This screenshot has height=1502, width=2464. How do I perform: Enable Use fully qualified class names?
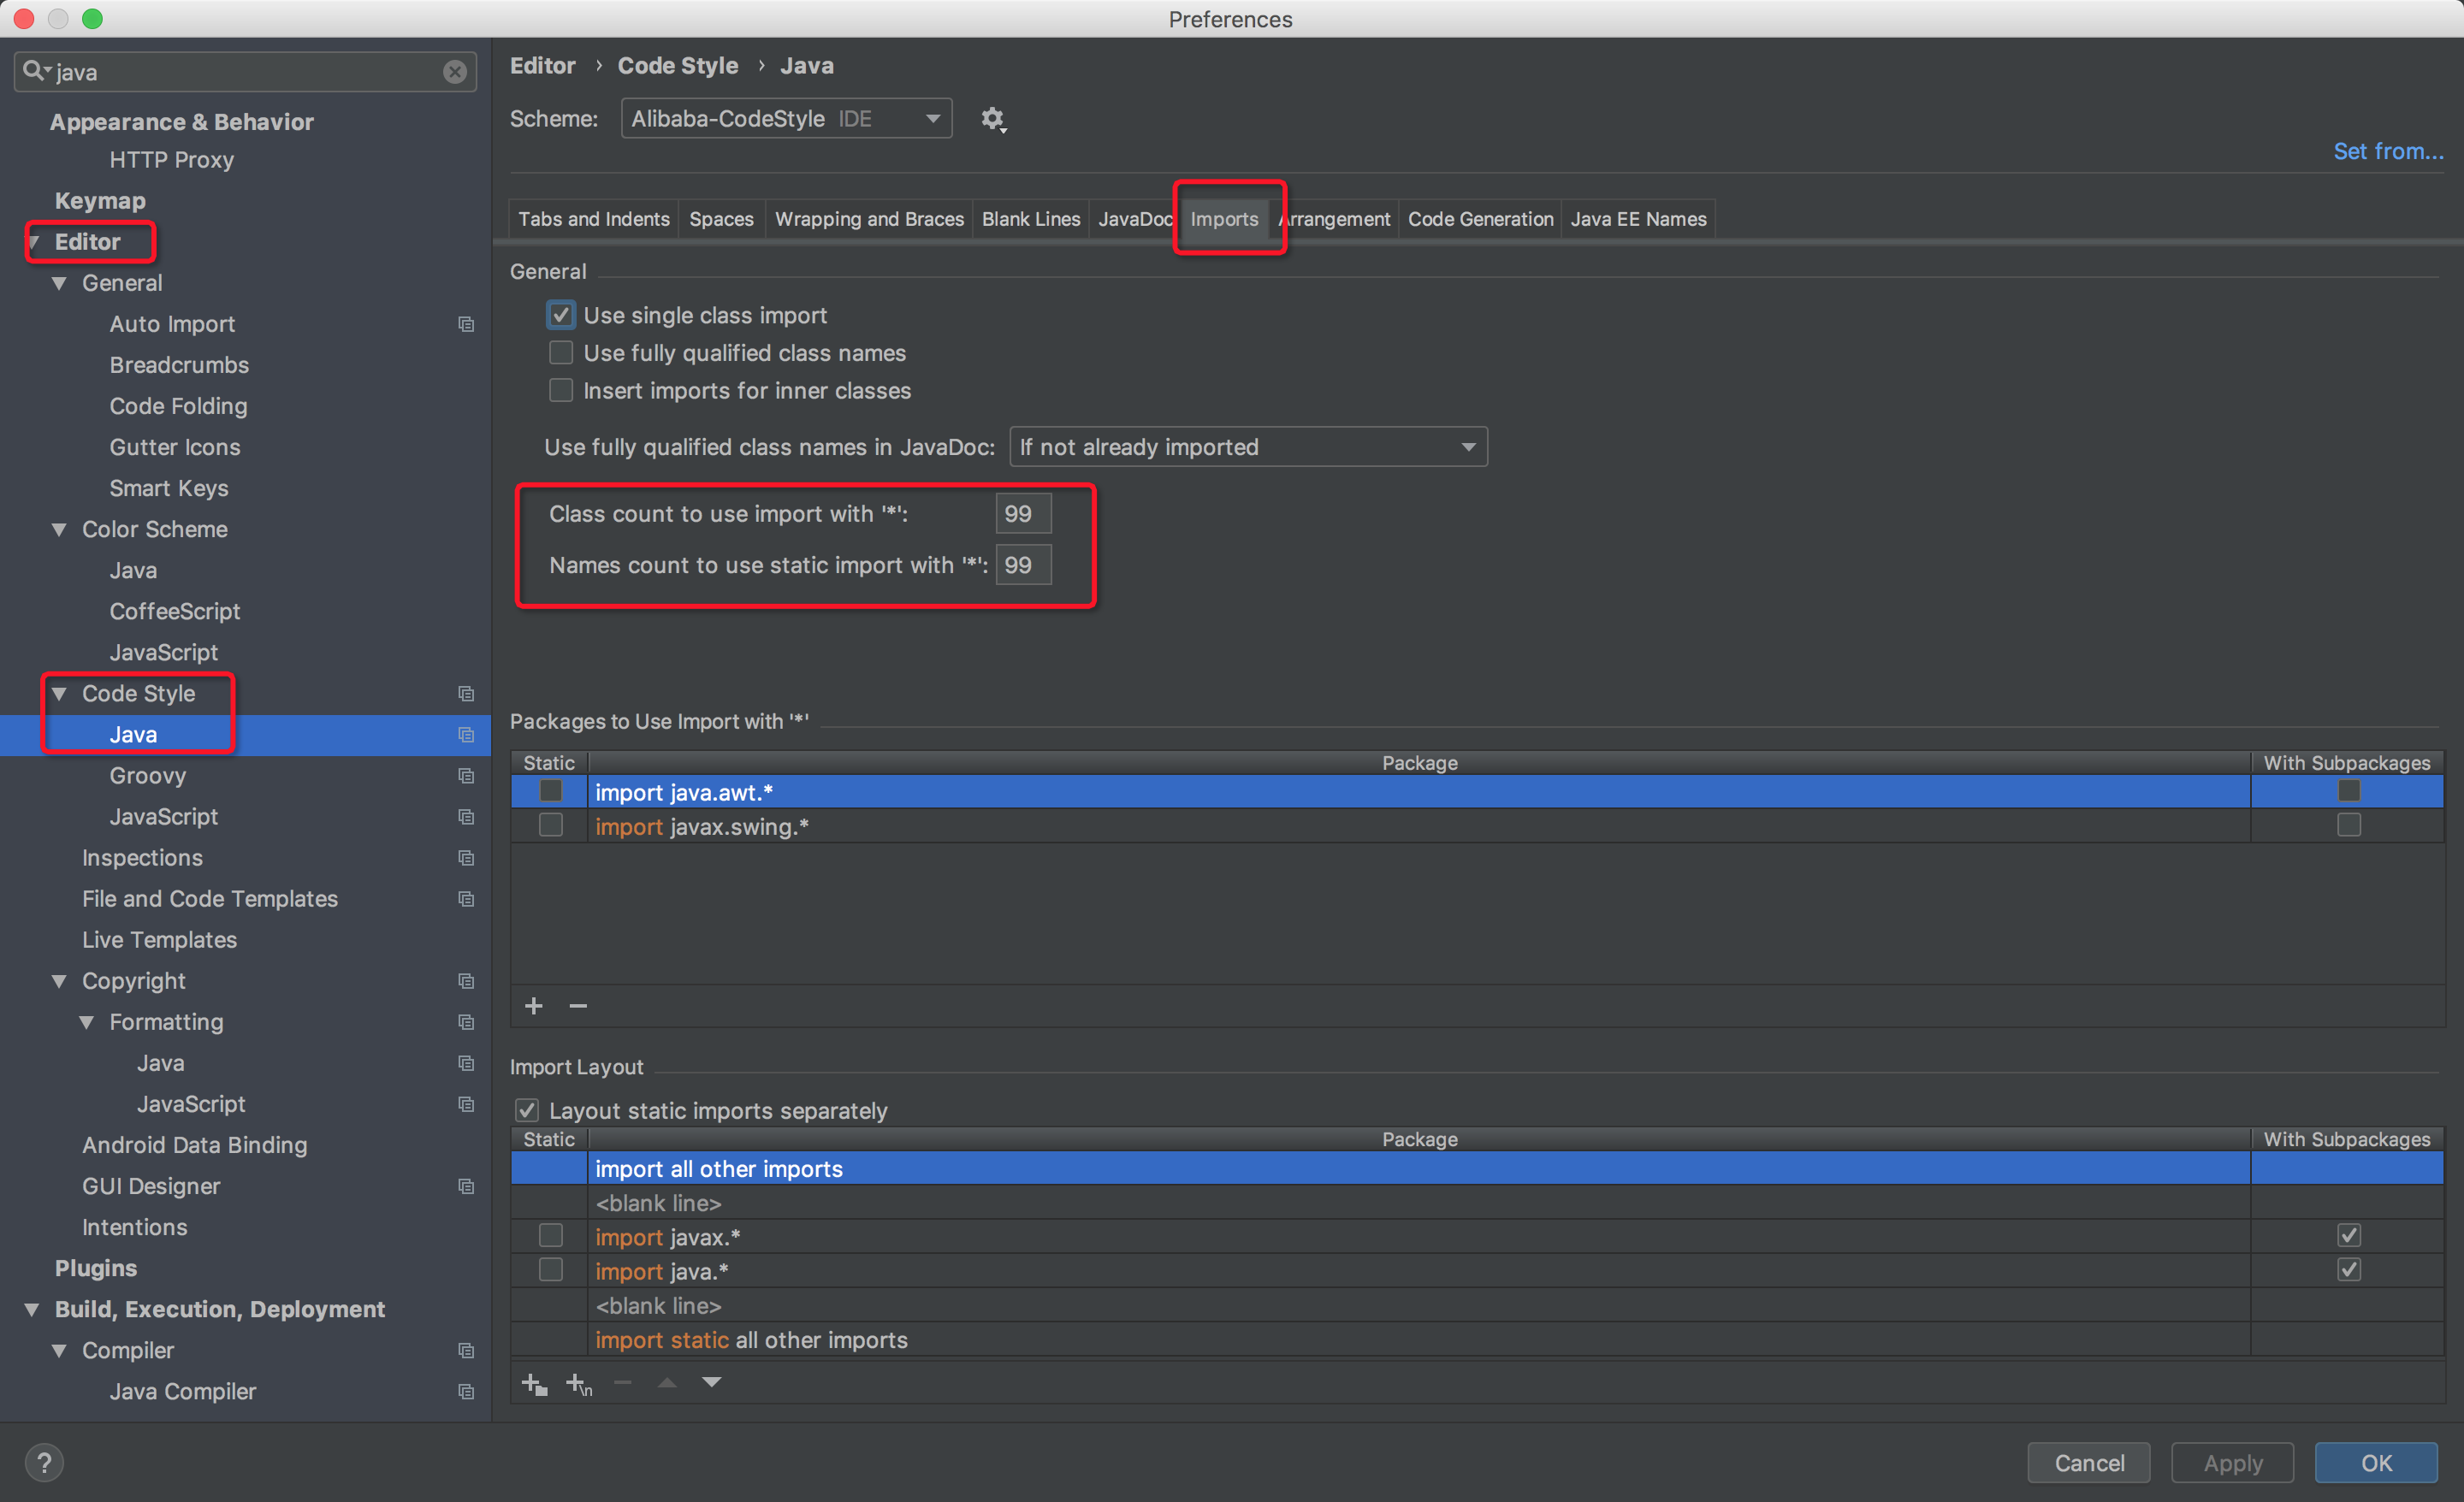click(561, 352)
